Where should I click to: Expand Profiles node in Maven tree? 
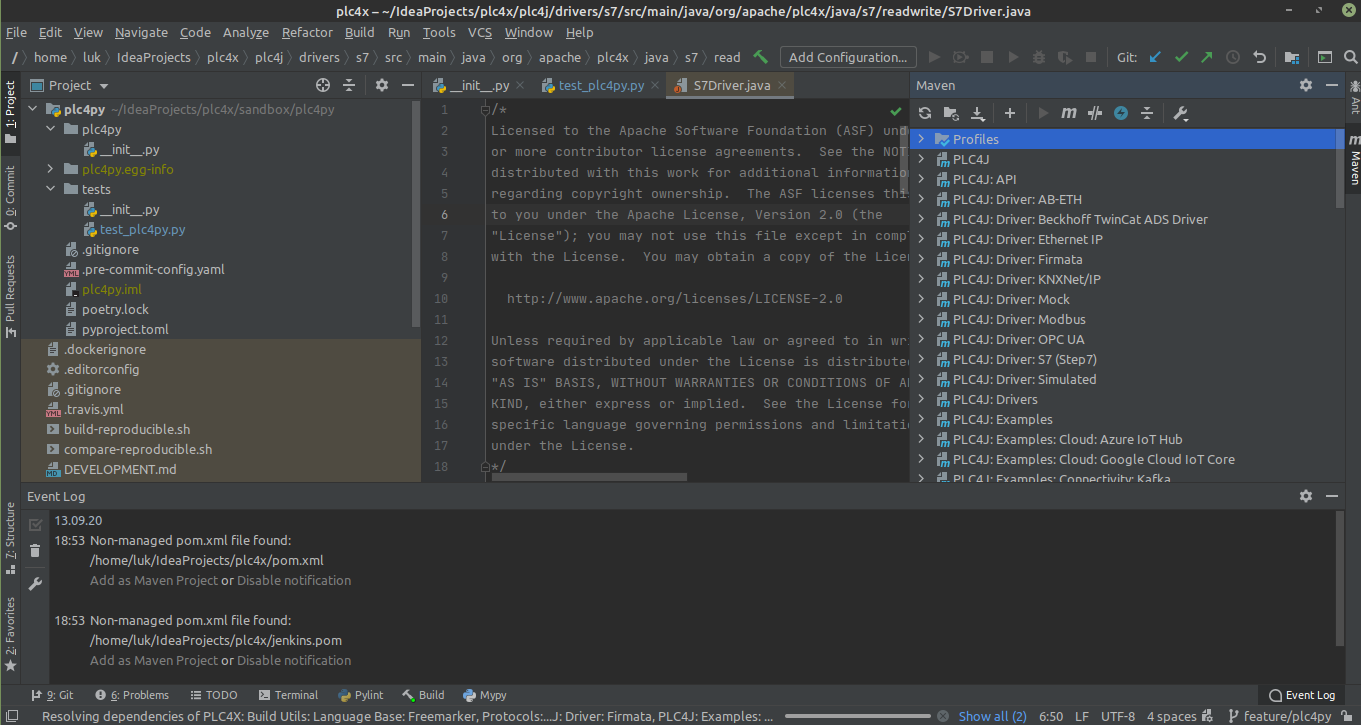921,139
